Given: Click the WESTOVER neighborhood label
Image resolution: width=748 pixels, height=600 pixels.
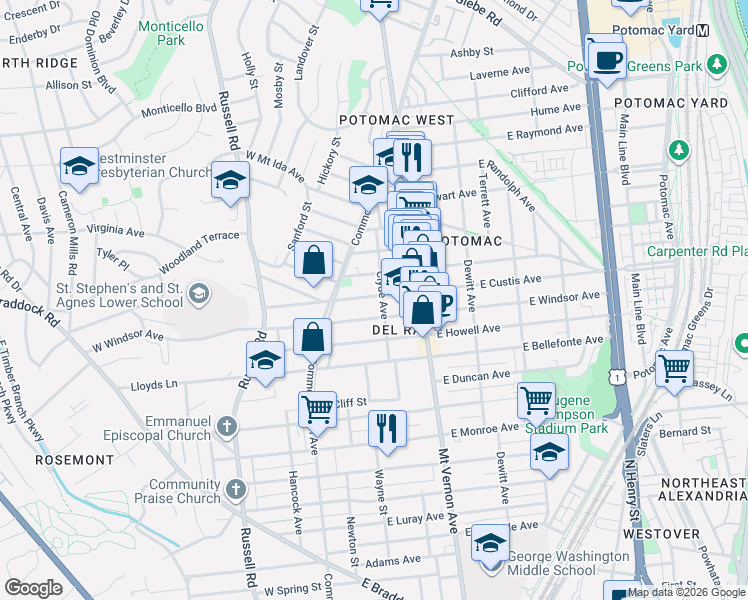Looking at the screenshot, I should pos(661,534).
